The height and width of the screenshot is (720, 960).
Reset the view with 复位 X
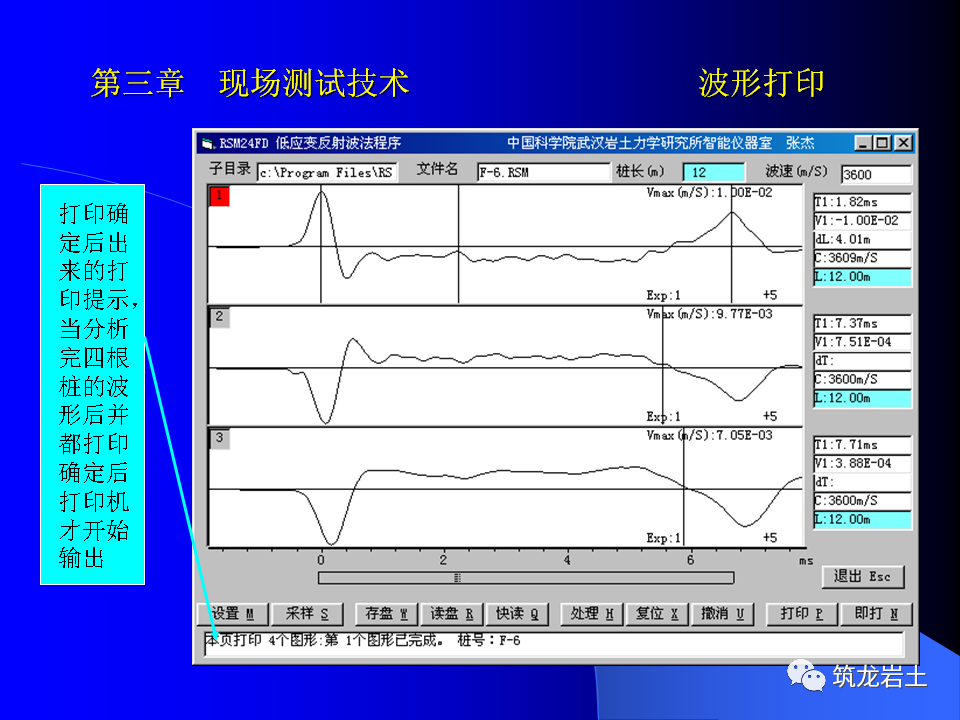[x=657, y=613]
